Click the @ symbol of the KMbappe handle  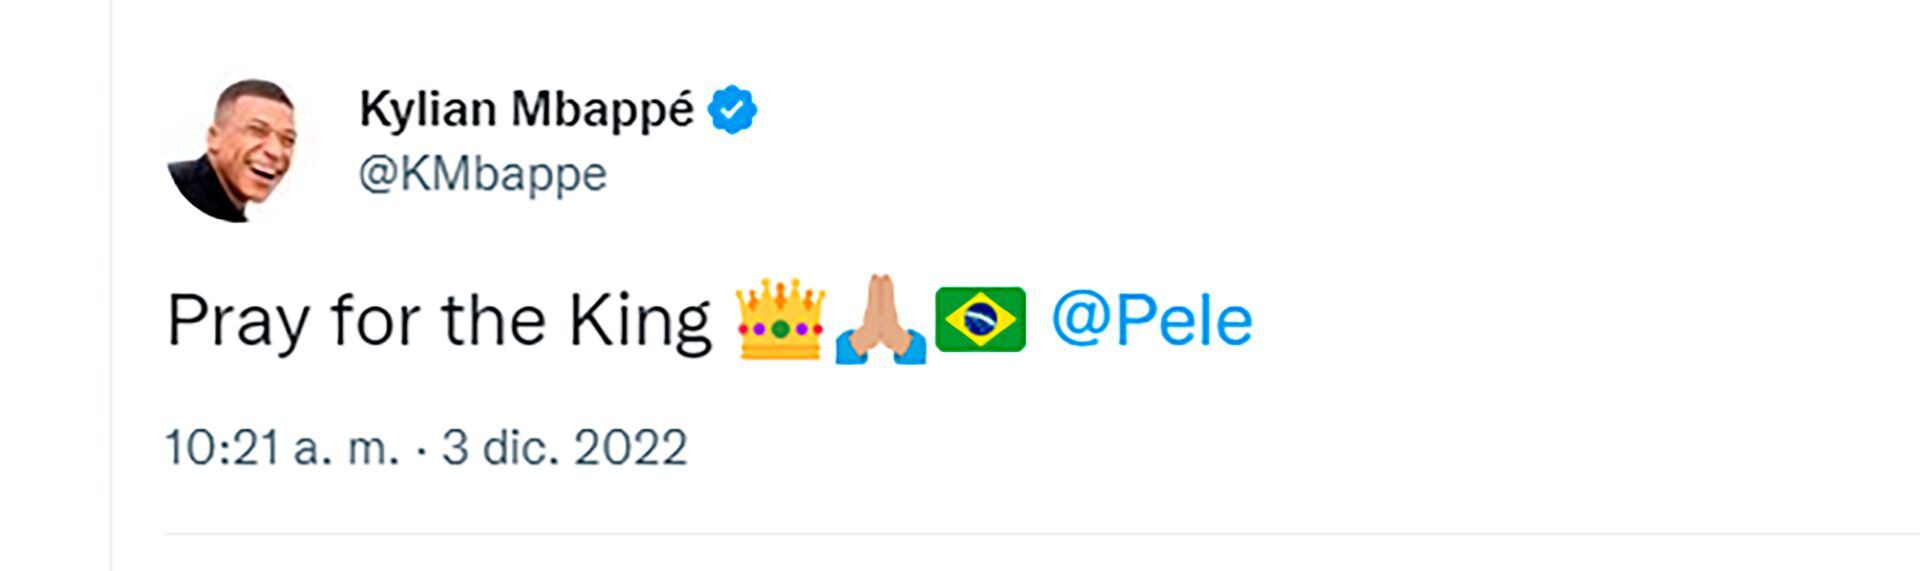click(379, 174)
